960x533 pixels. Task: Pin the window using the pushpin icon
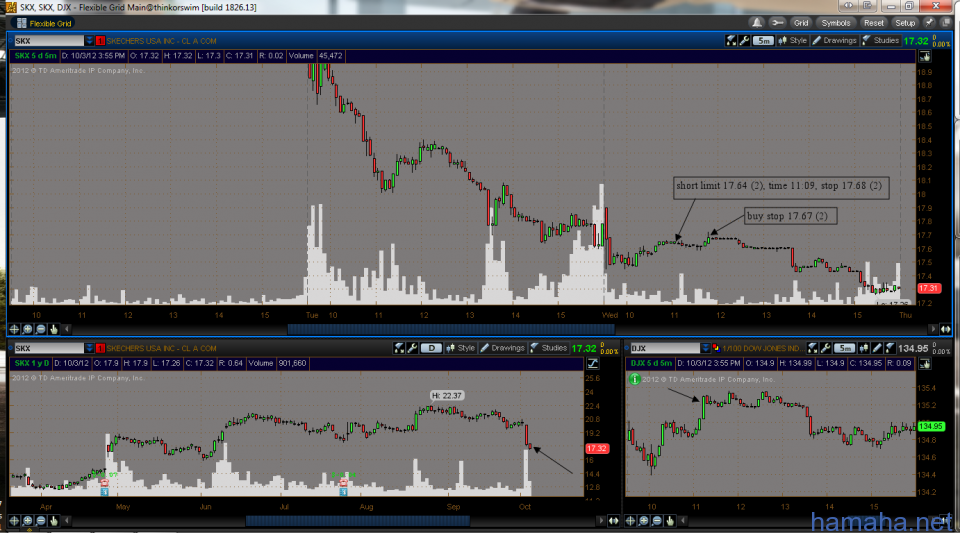(x=929, y=23)
